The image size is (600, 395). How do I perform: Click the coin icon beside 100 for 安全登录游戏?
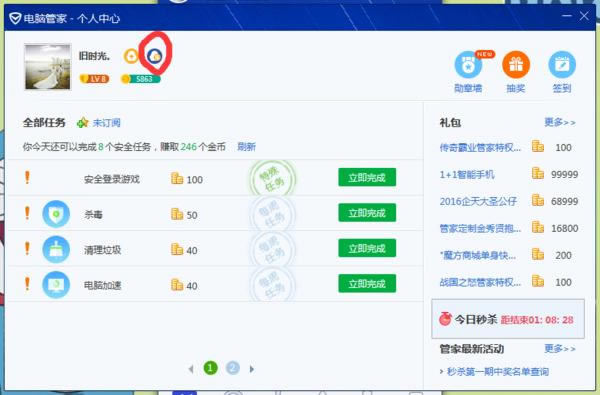coord(177,178)
